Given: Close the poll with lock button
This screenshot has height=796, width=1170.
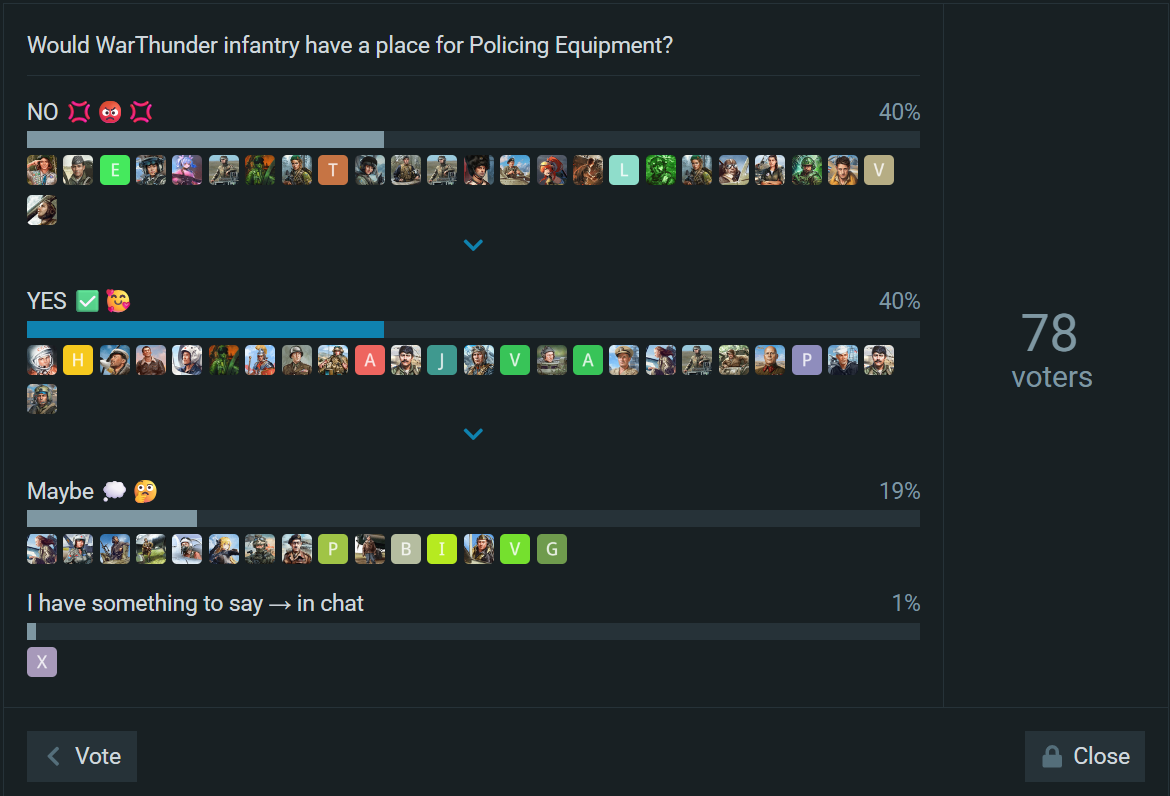Looking at the screenshot, I should [1084, 756].
